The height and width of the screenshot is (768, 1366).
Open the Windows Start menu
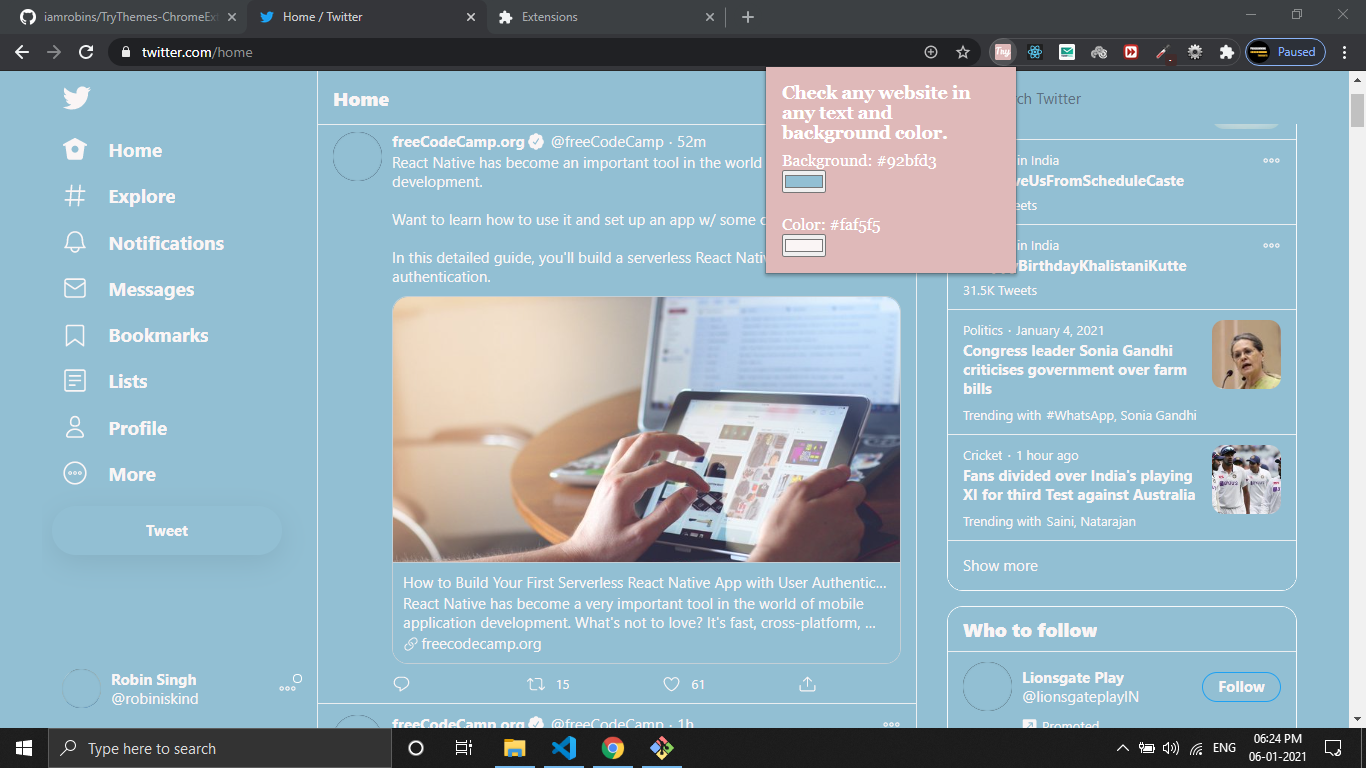[x=24, y=748]
